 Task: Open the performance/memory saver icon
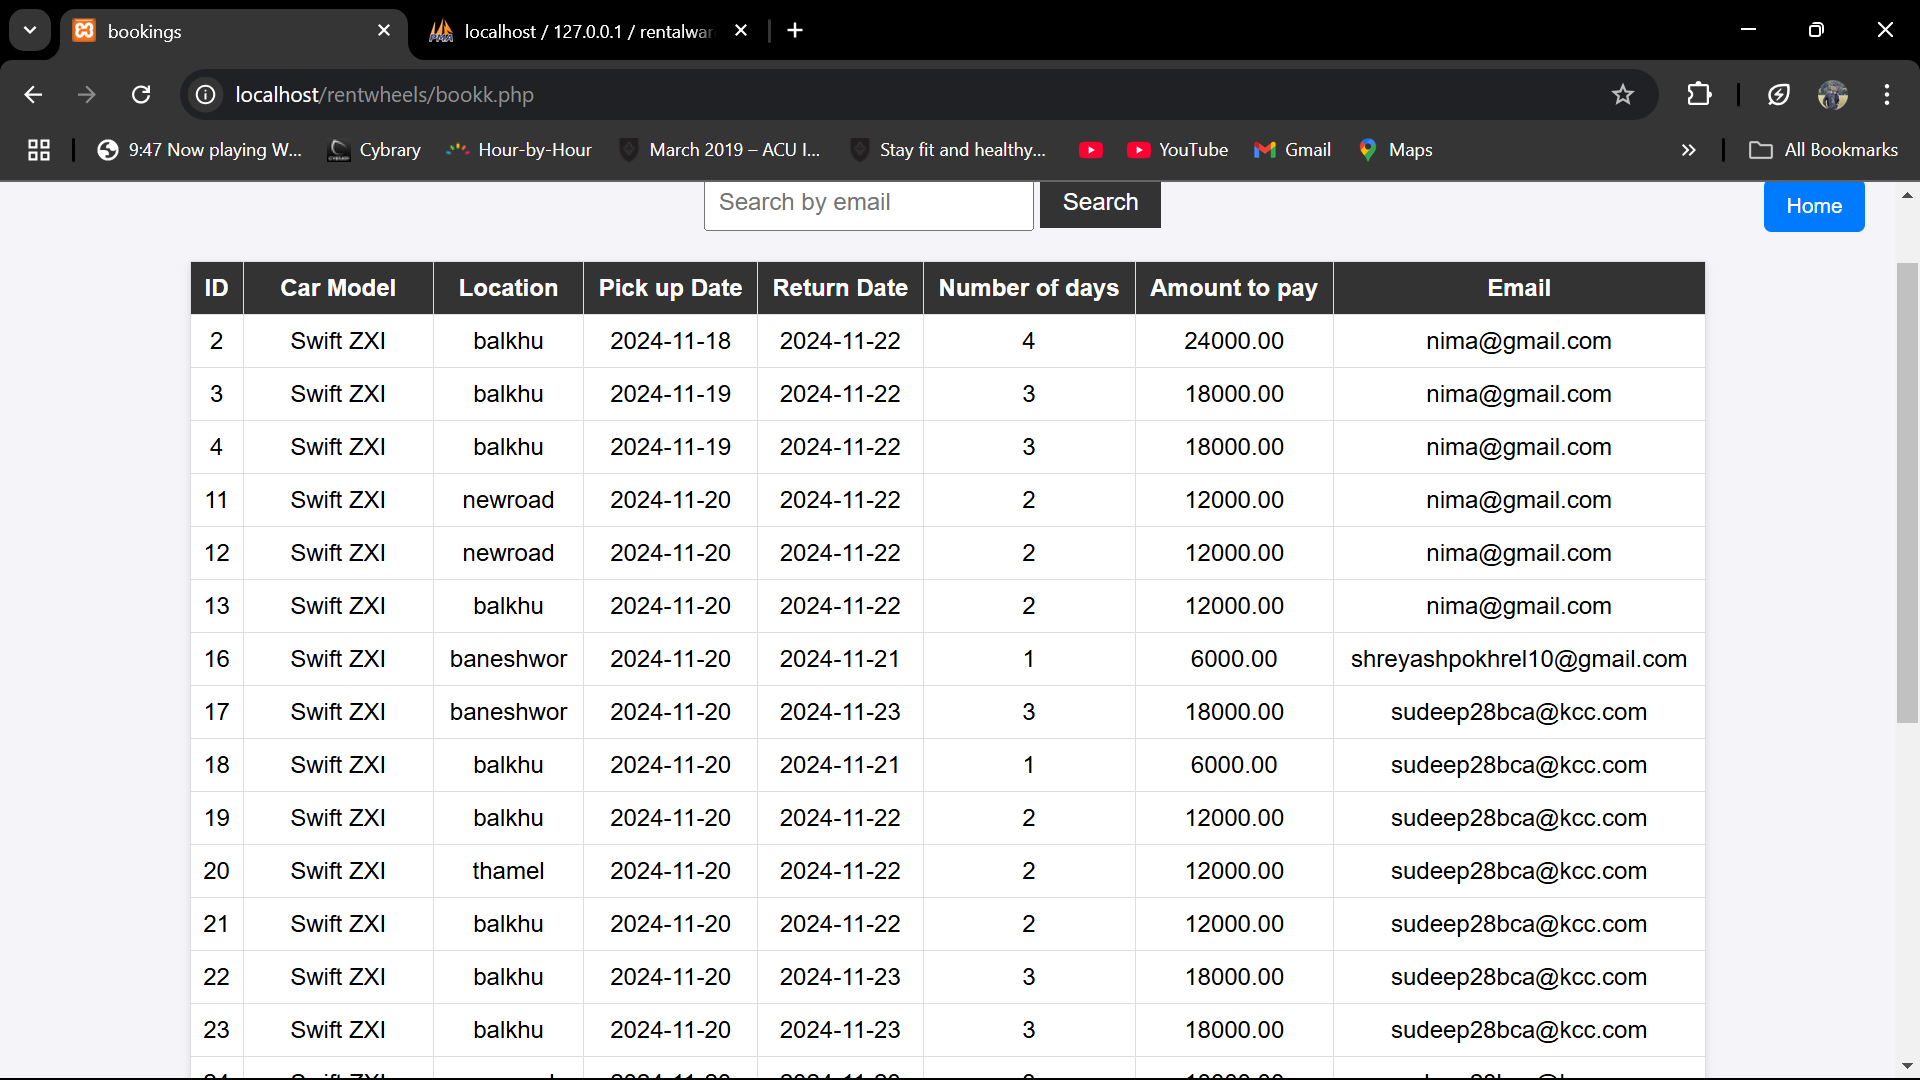pyautogui.click(x=1778, y=95)
